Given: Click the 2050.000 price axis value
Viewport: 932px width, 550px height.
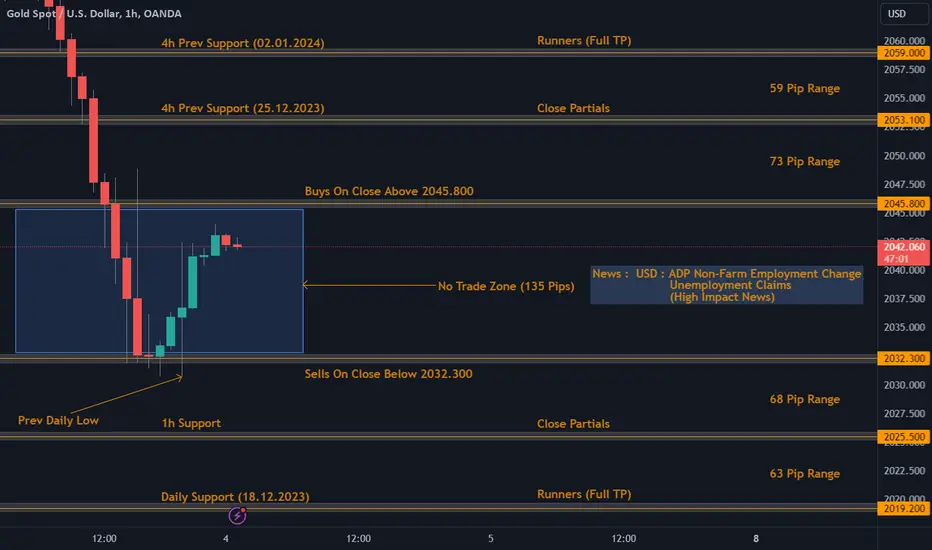Looking at the screenshot, I should pyautogui.click(x=904, y=156).
